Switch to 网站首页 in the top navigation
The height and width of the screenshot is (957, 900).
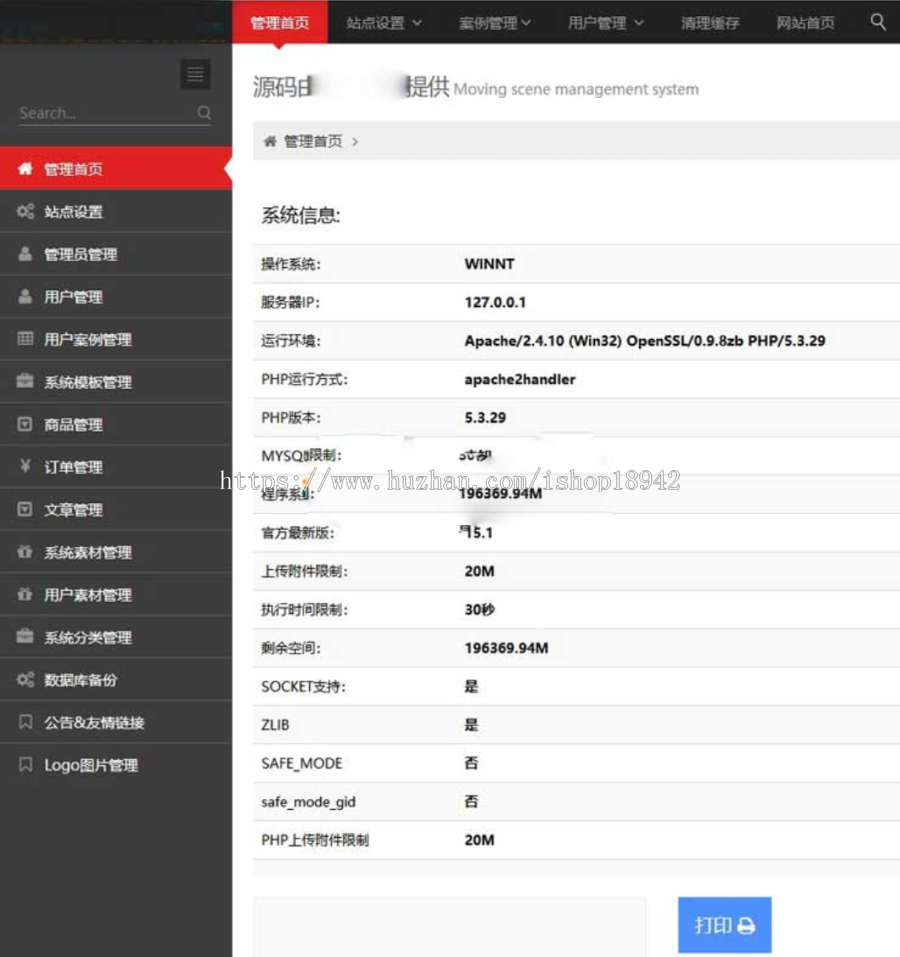coord(806,21)
